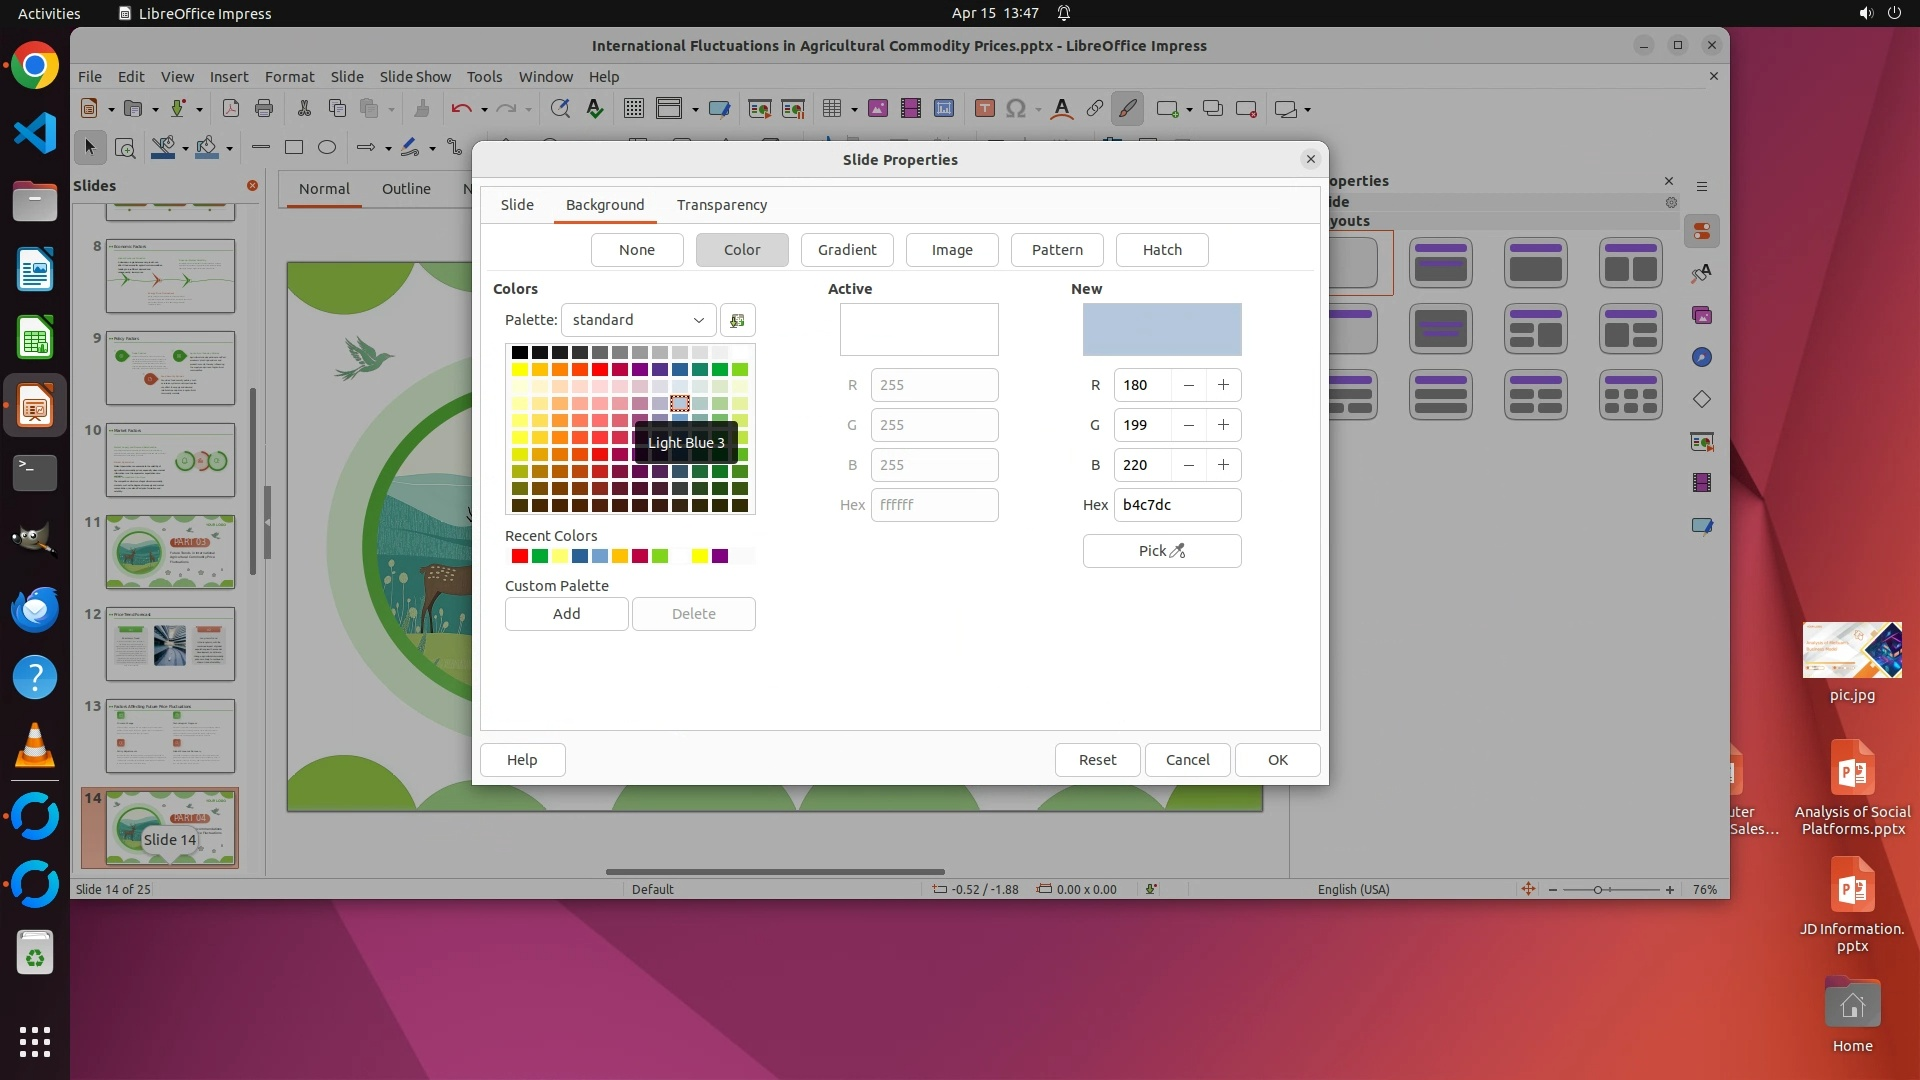The width and height of the screenshot is (1920, 1080).
Task: Expand the Undo history dropdown arrow
Action: (484, 110)
